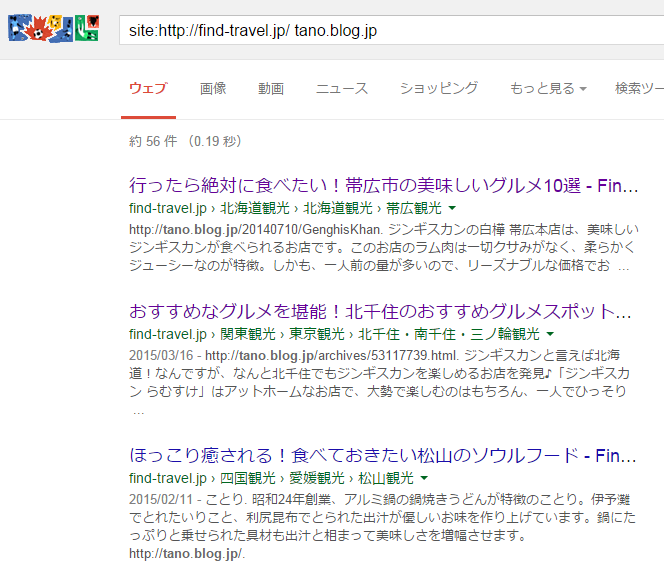664x562 pixels.
Task: Expand the もっと見る dropdown menu
Action: point(548,89)
